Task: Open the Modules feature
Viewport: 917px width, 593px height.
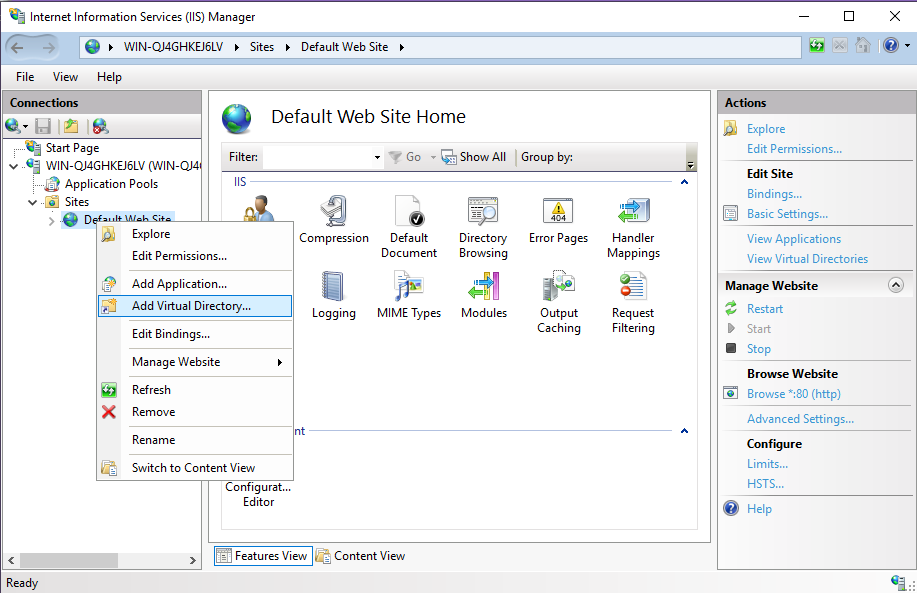Action: (484, 295)
